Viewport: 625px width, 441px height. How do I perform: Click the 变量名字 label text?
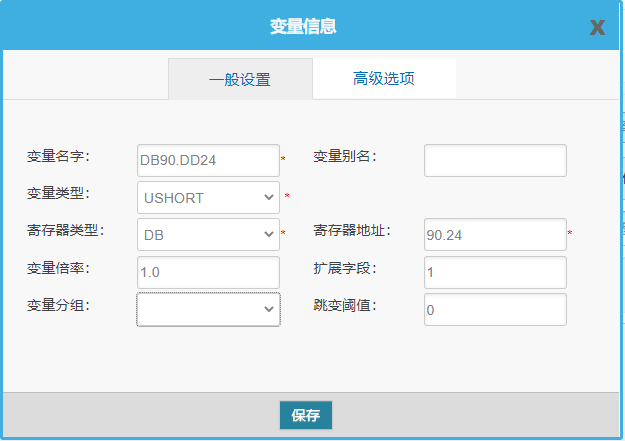coord(59,156)
